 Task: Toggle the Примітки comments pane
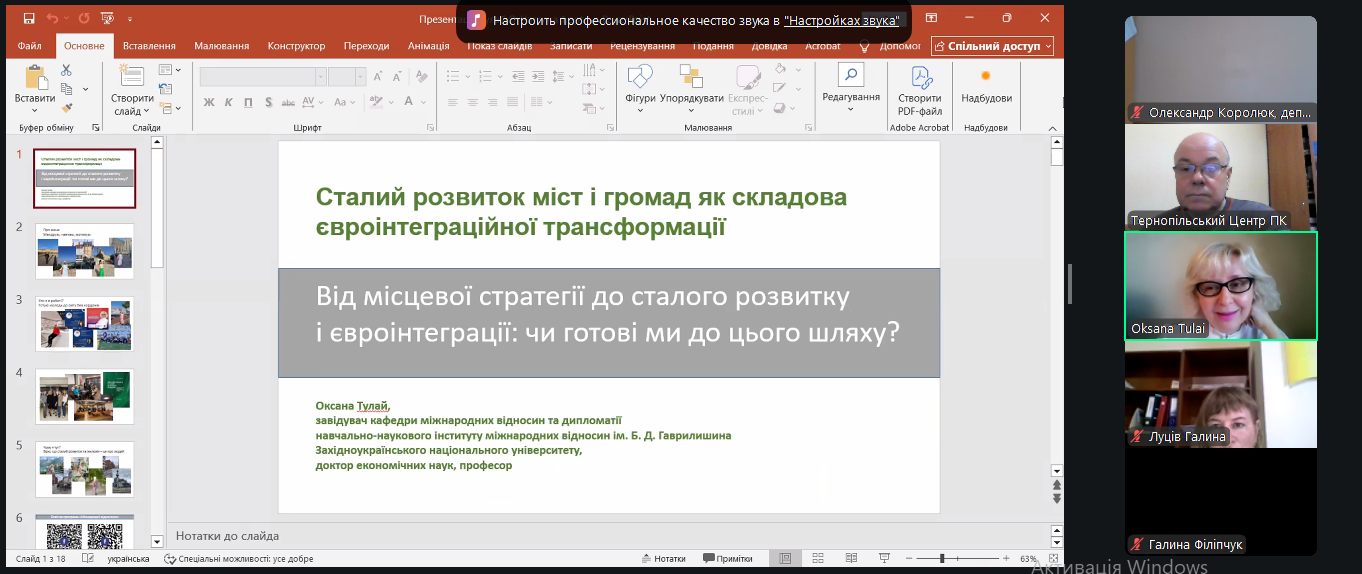click(727, 559)
